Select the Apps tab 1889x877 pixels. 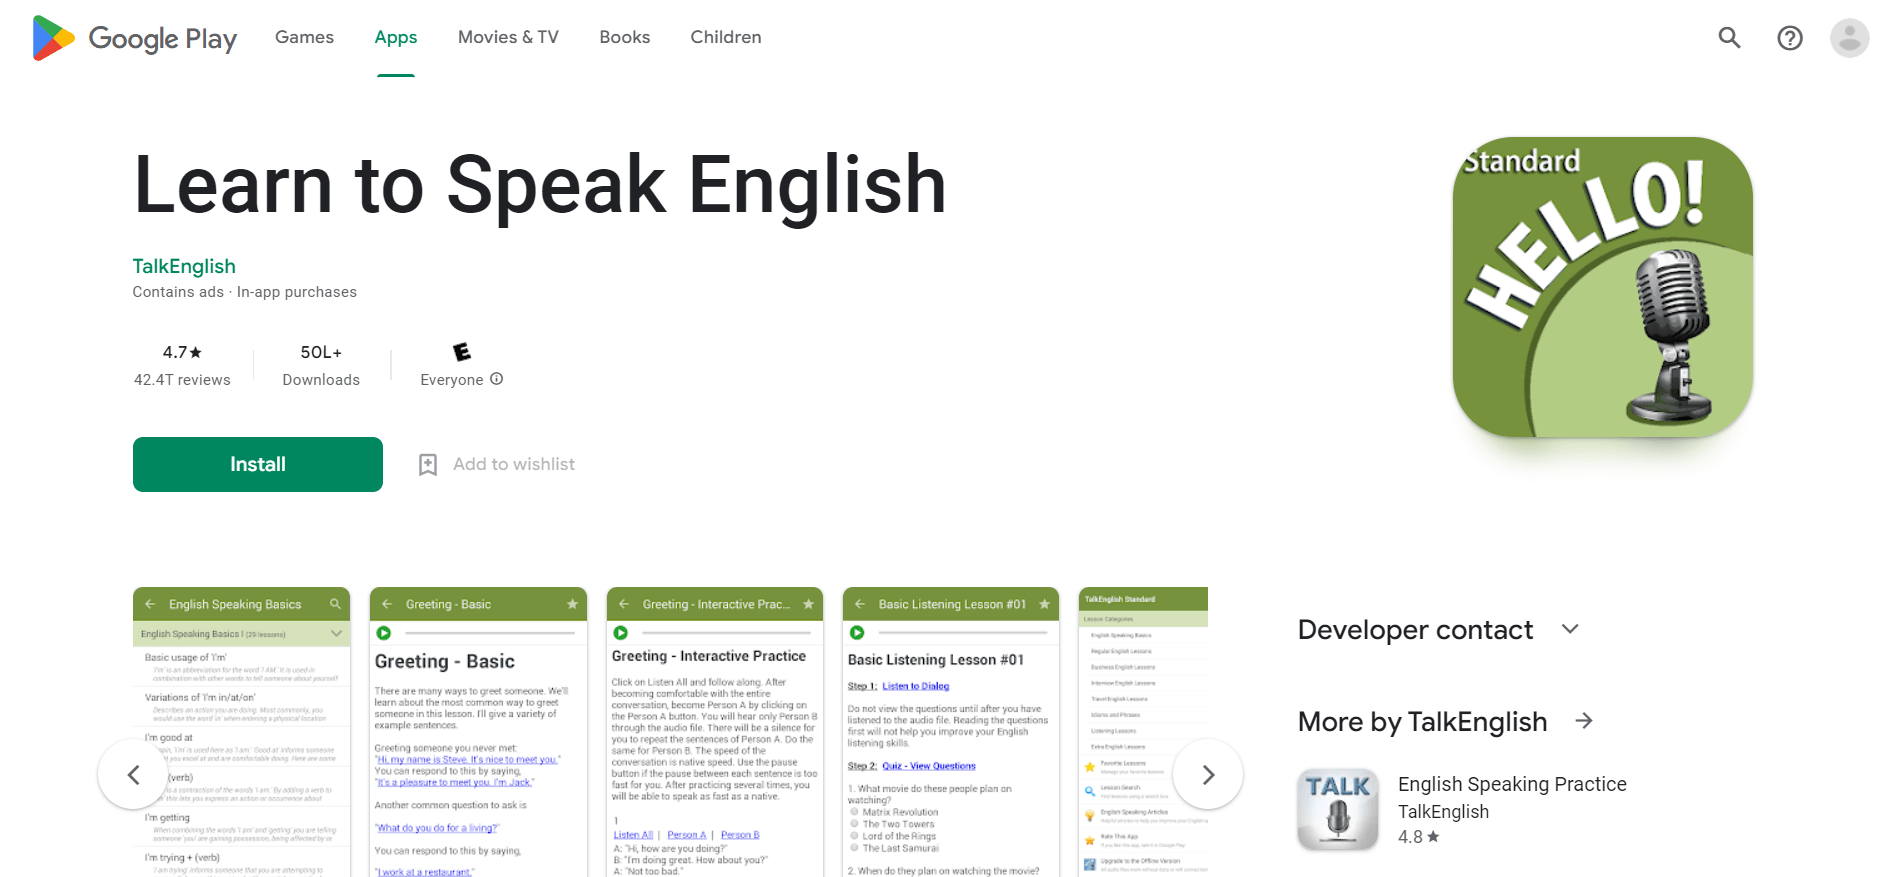pyautogui.click(x=396, y=37)
